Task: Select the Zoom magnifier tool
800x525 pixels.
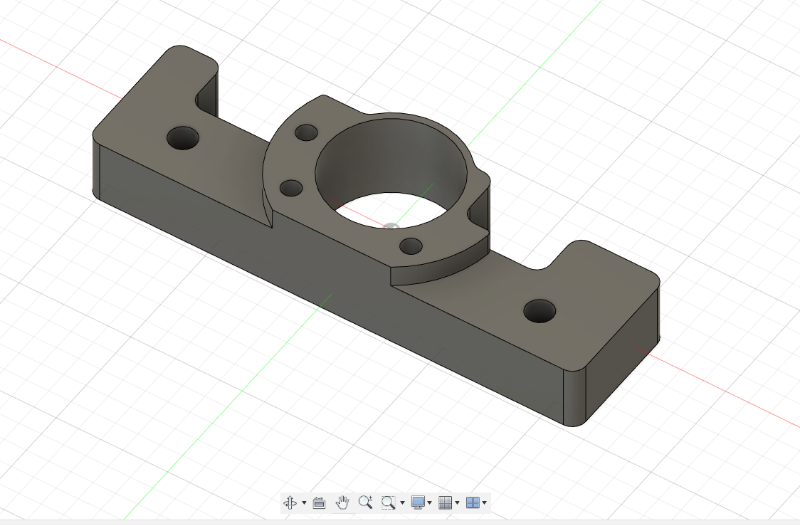Action: (x=365, y=502)
